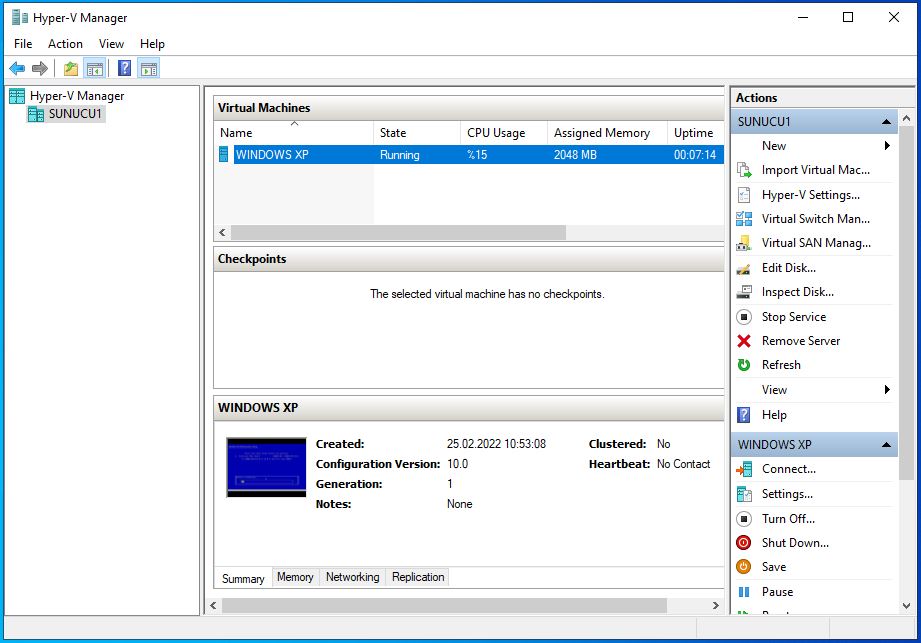Click the center pane scroll left arrow
The width and height of the screenshot is (921, 643).
pos(213,605)
